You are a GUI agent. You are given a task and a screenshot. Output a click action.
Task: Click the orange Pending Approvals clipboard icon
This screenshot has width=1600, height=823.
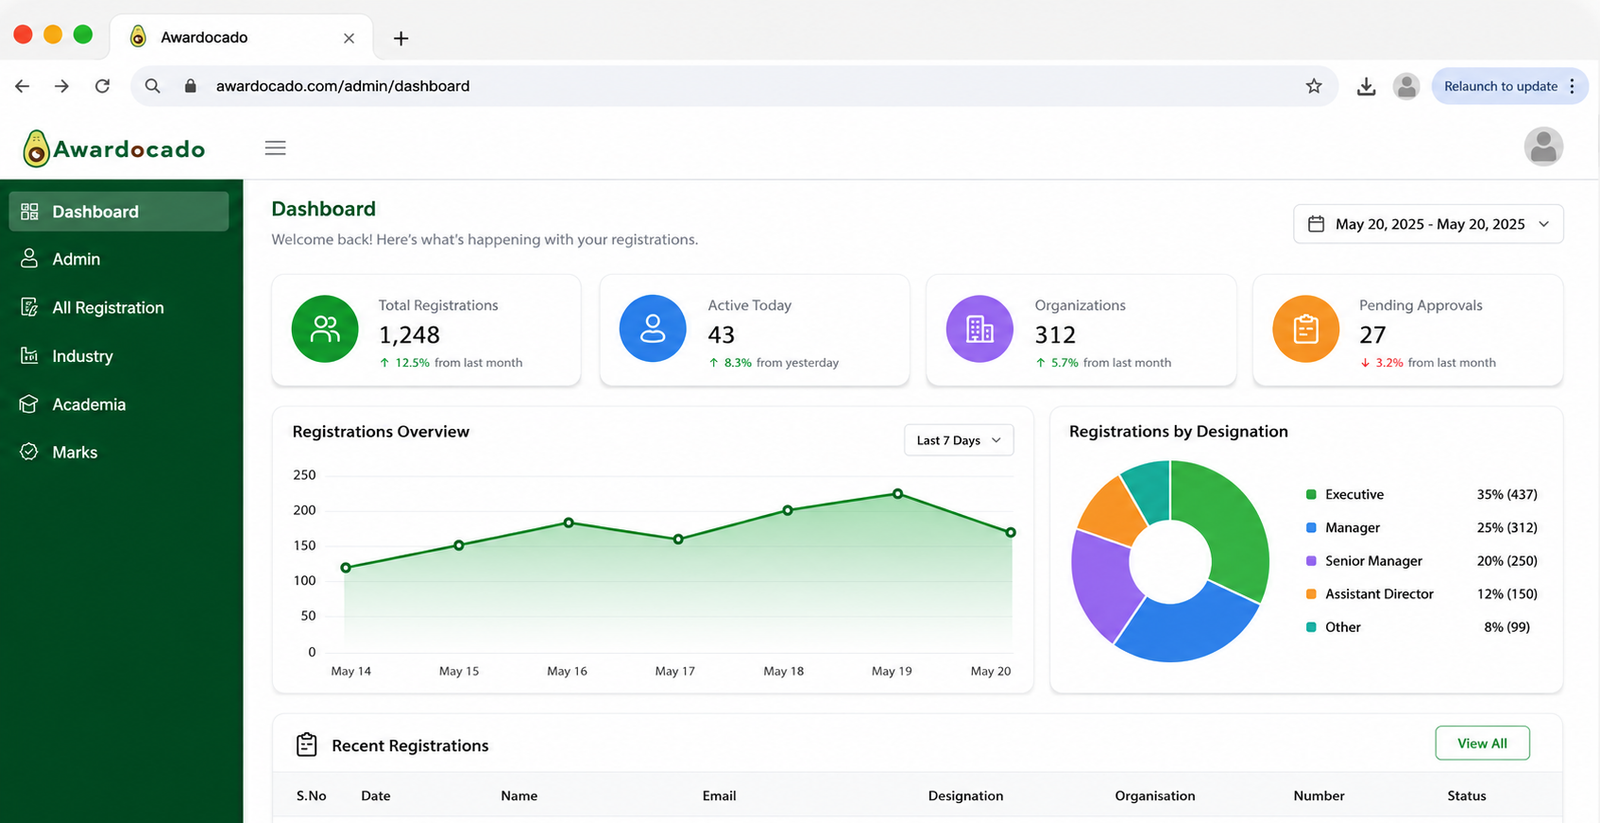[1306, 329]
